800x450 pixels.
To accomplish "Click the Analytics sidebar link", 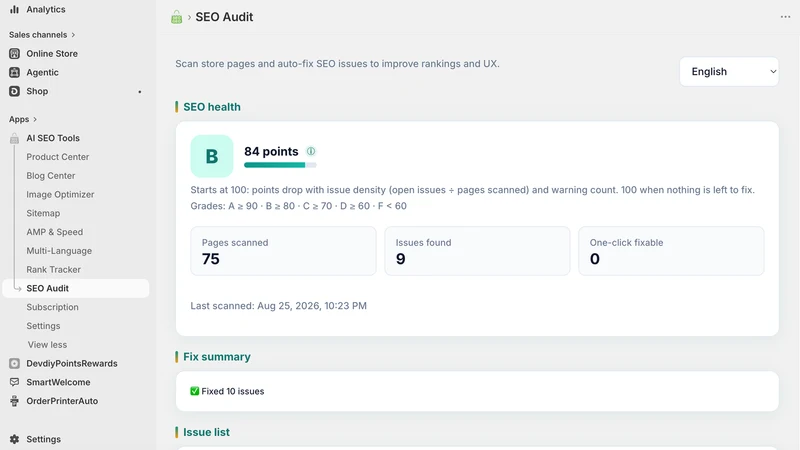I will pos(46,9).
